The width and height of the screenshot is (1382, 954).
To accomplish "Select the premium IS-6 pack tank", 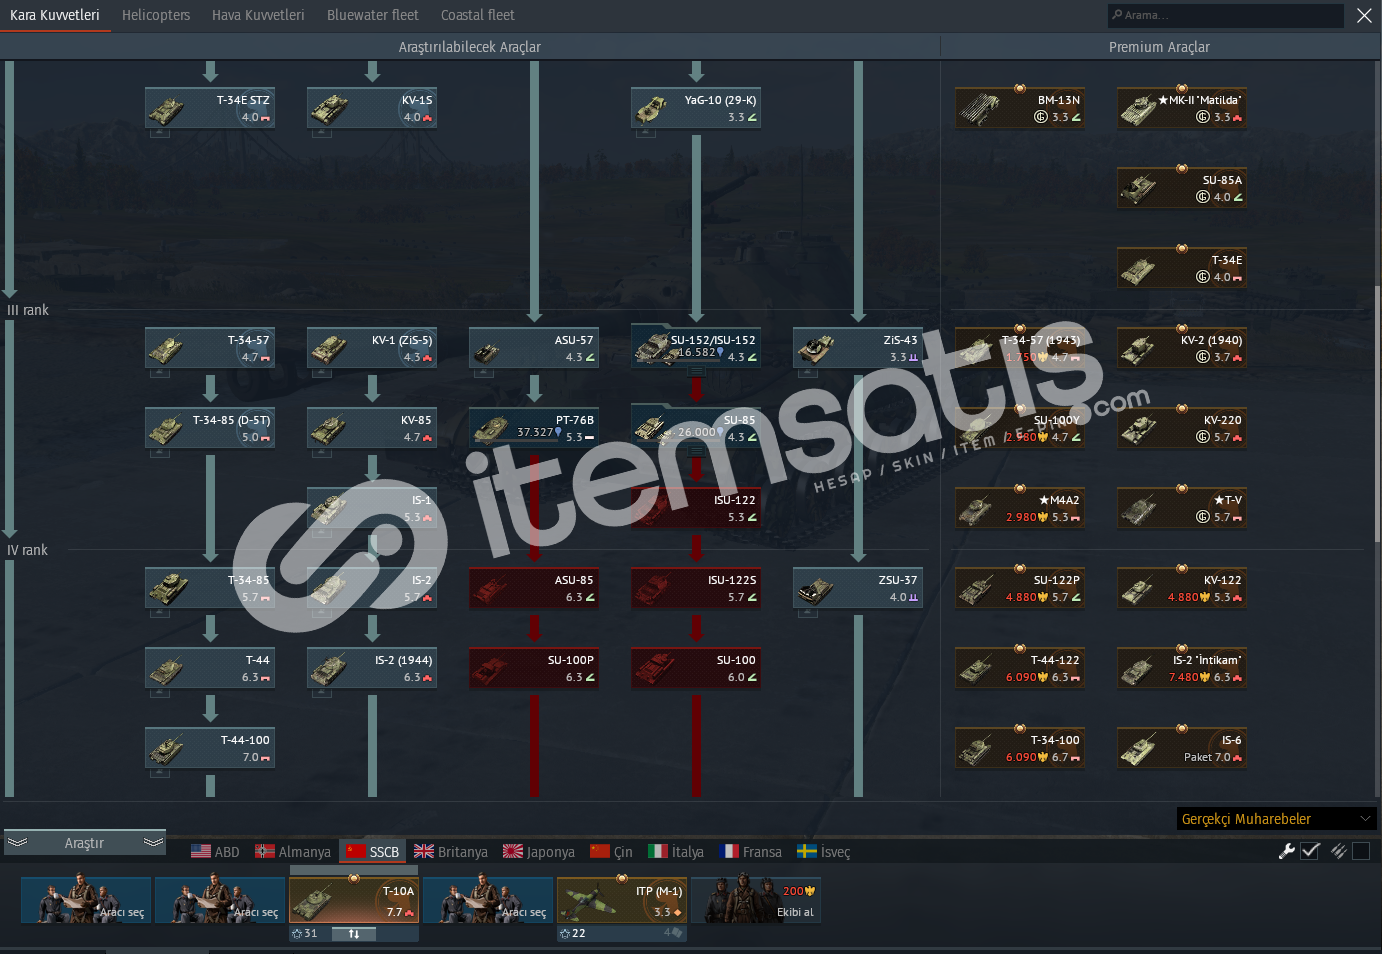I will pyautogui.click(x=1182, y=748).
